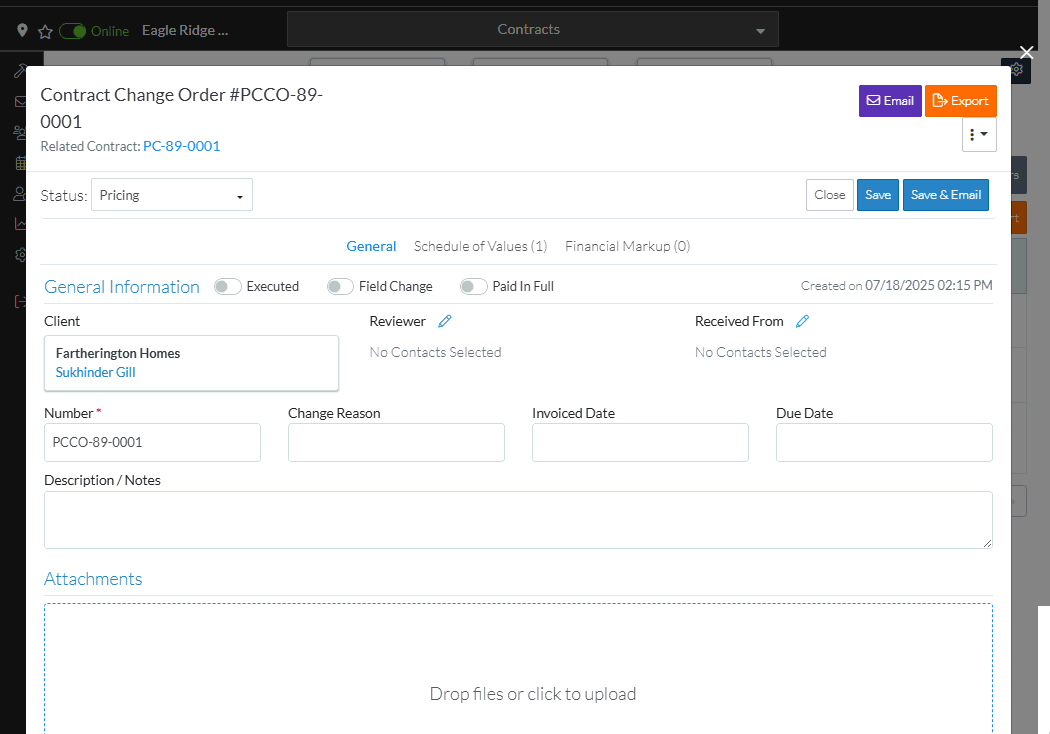Open the Status dropdown showing Pricing
1050x734 pixels.
coord(172,195)
